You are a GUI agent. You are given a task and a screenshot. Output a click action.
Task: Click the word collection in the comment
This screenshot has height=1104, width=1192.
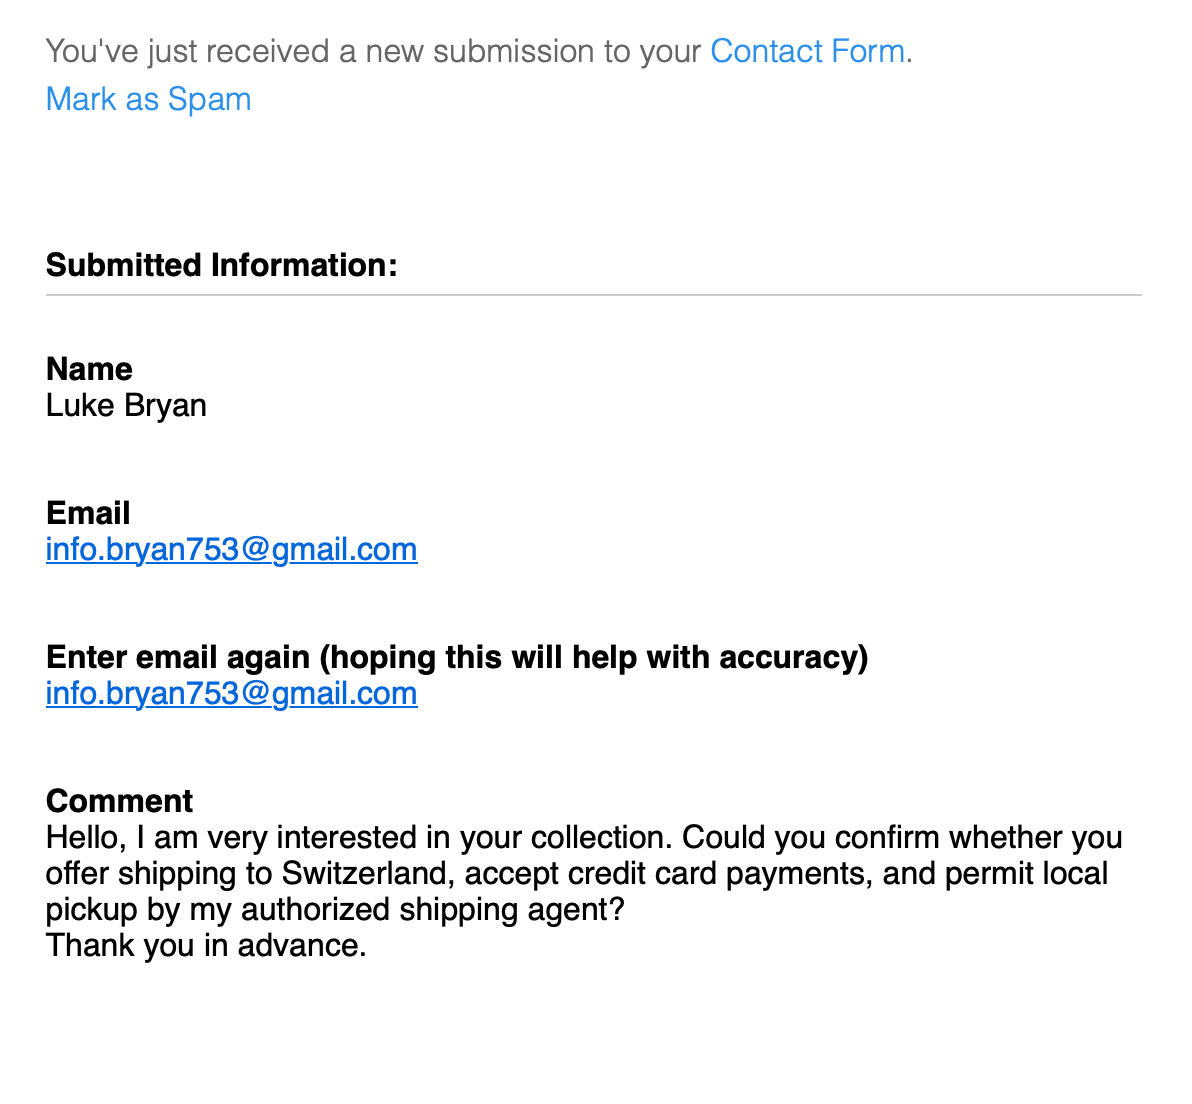[598, 837]
